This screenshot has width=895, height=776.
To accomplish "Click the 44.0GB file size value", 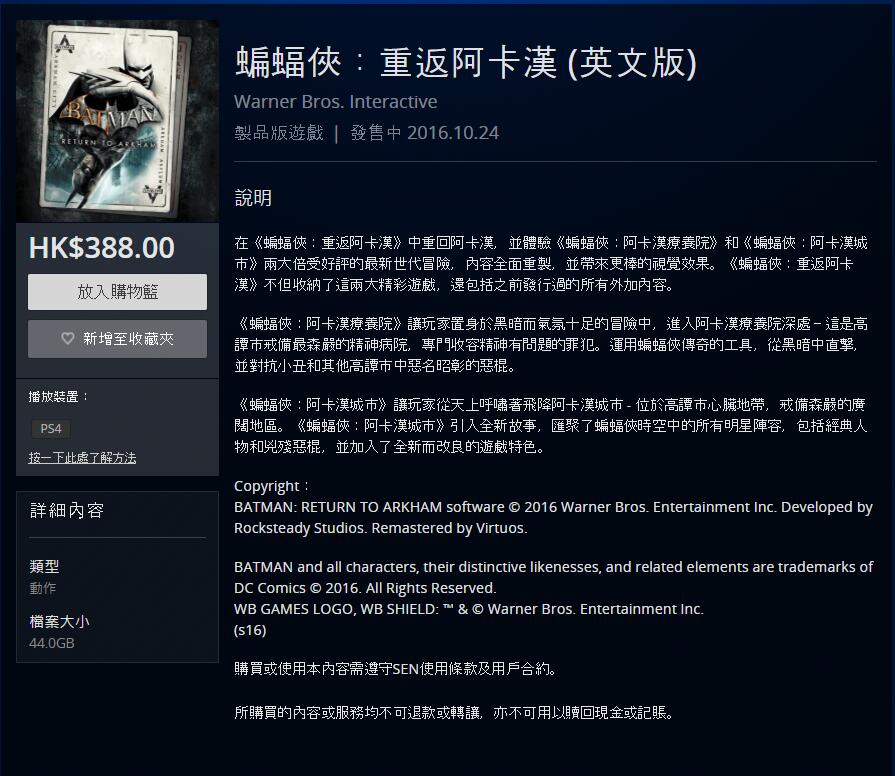I will pos(52,643).
